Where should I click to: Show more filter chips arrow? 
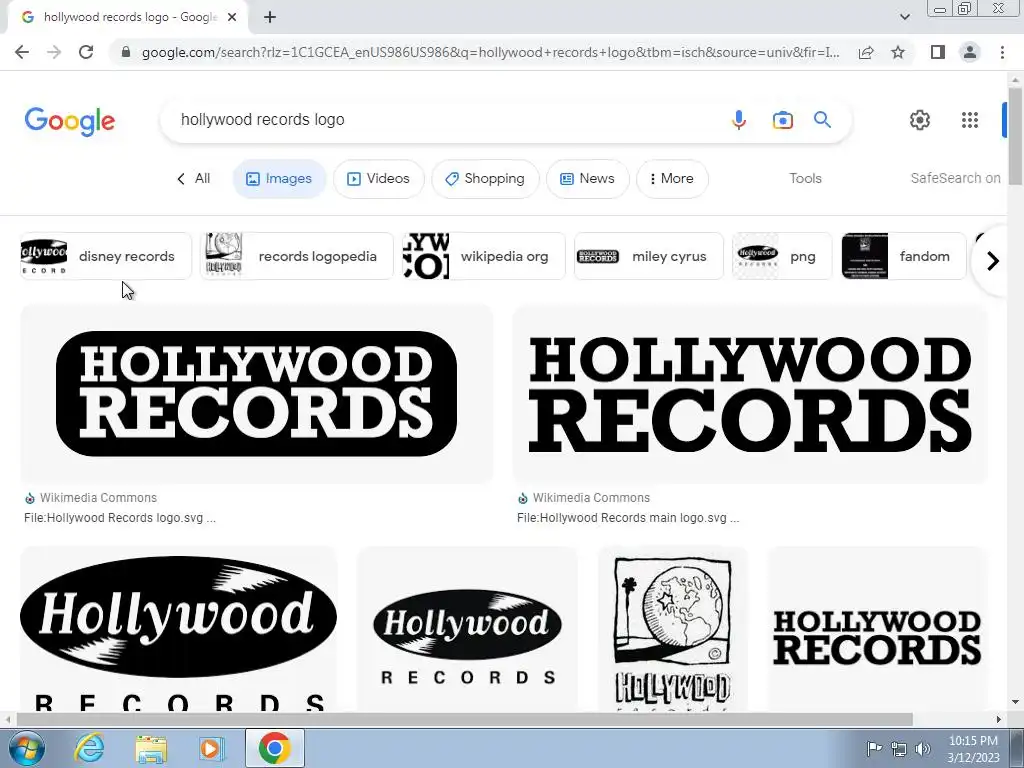click(993, 261)
